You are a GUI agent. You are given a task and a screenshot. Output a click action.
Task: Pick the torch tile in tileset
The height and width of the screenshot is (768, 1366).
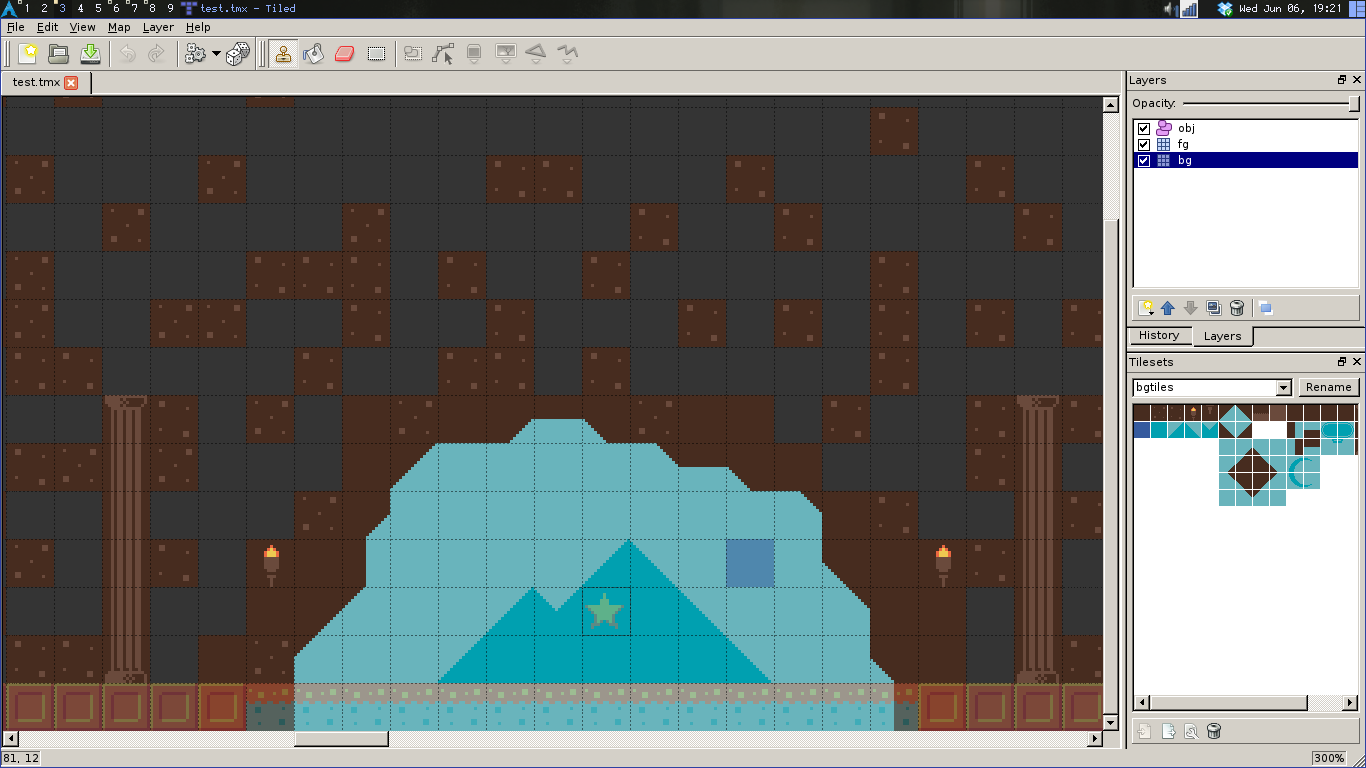click(1192, 412)
